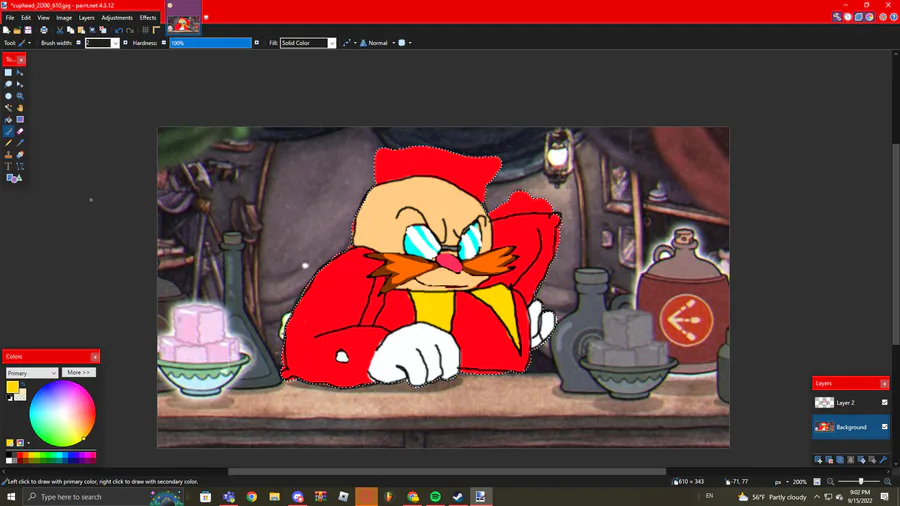Screen dimensions: 900x506
Task: Reset colors to black and white
Action: coord(9,398)
